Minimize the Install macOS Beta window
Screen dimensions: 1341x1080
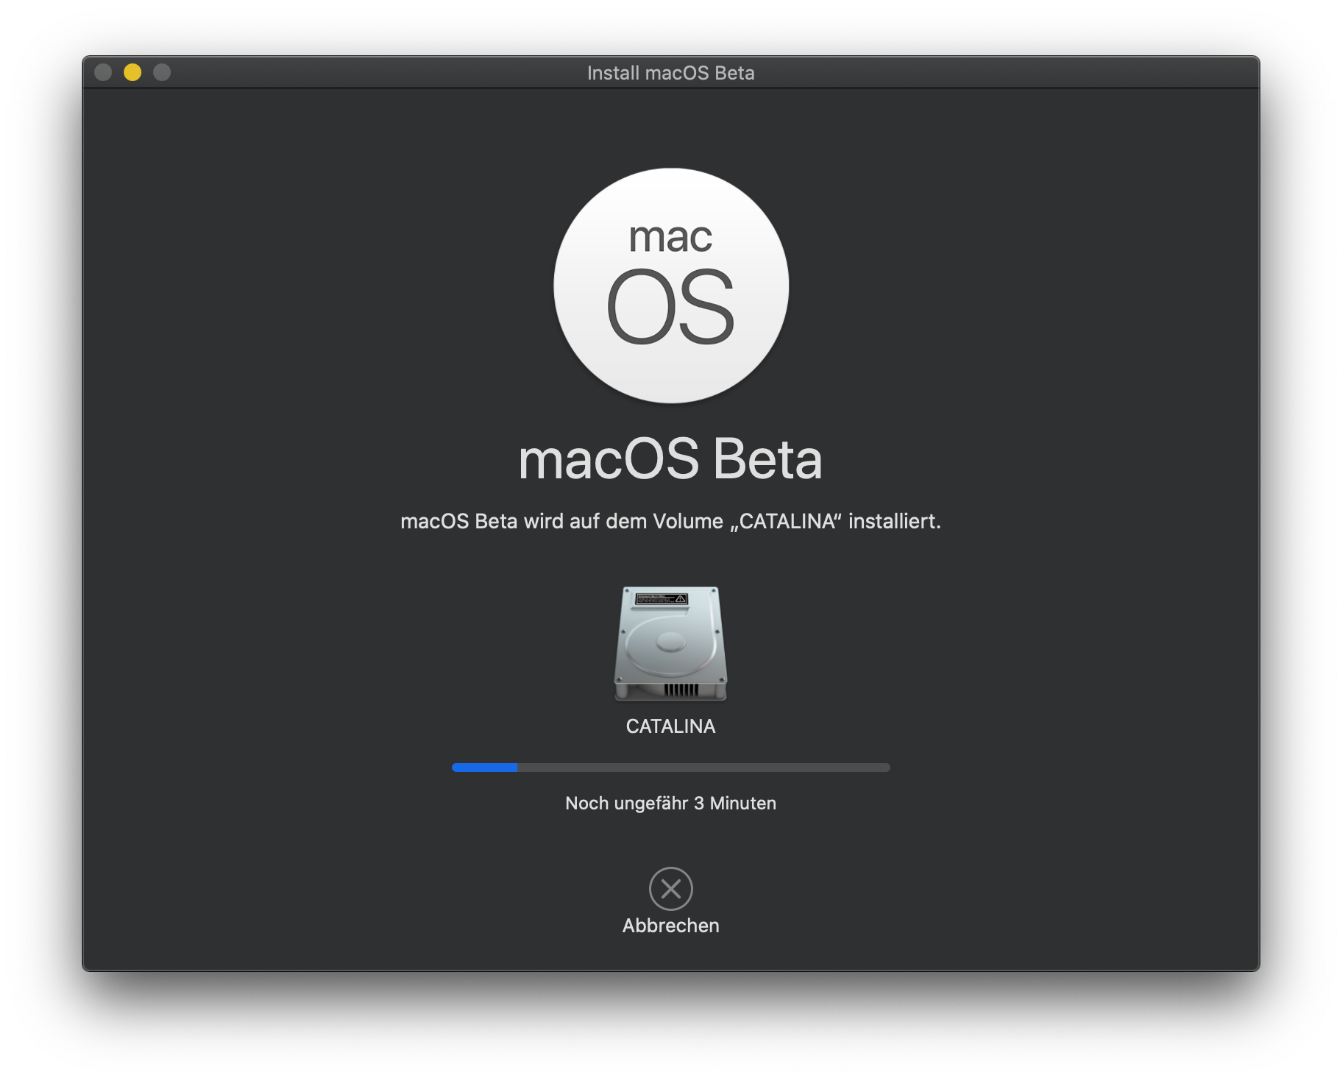coord(132,72)
